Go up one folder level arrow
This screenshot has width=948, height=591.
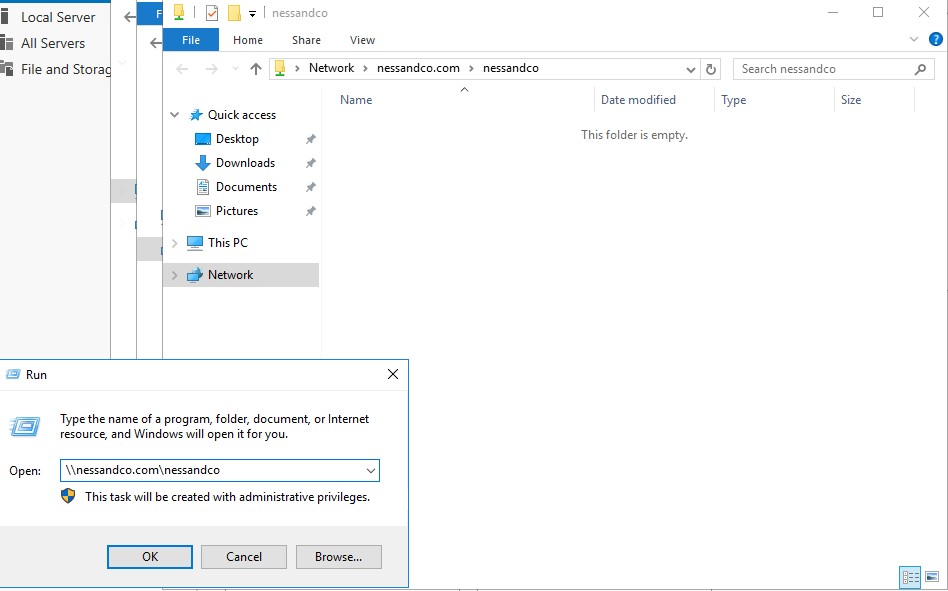point(256,69)
